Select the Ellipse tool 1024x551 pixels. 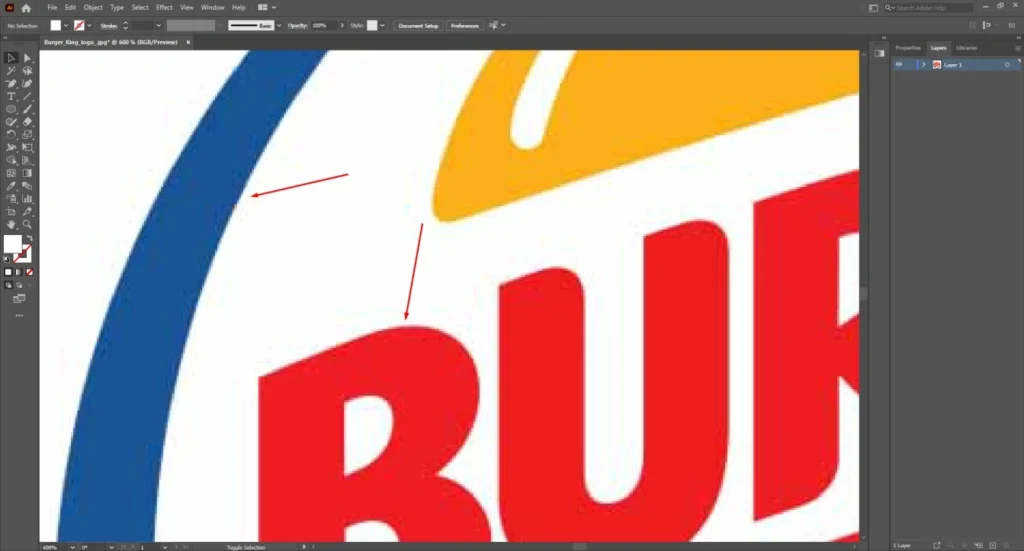point(11,109)
